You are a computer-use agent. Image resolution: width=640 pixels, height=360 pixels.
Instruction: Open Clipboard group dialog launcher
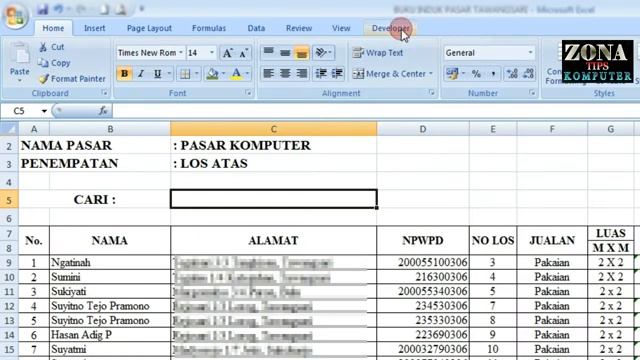105,93
